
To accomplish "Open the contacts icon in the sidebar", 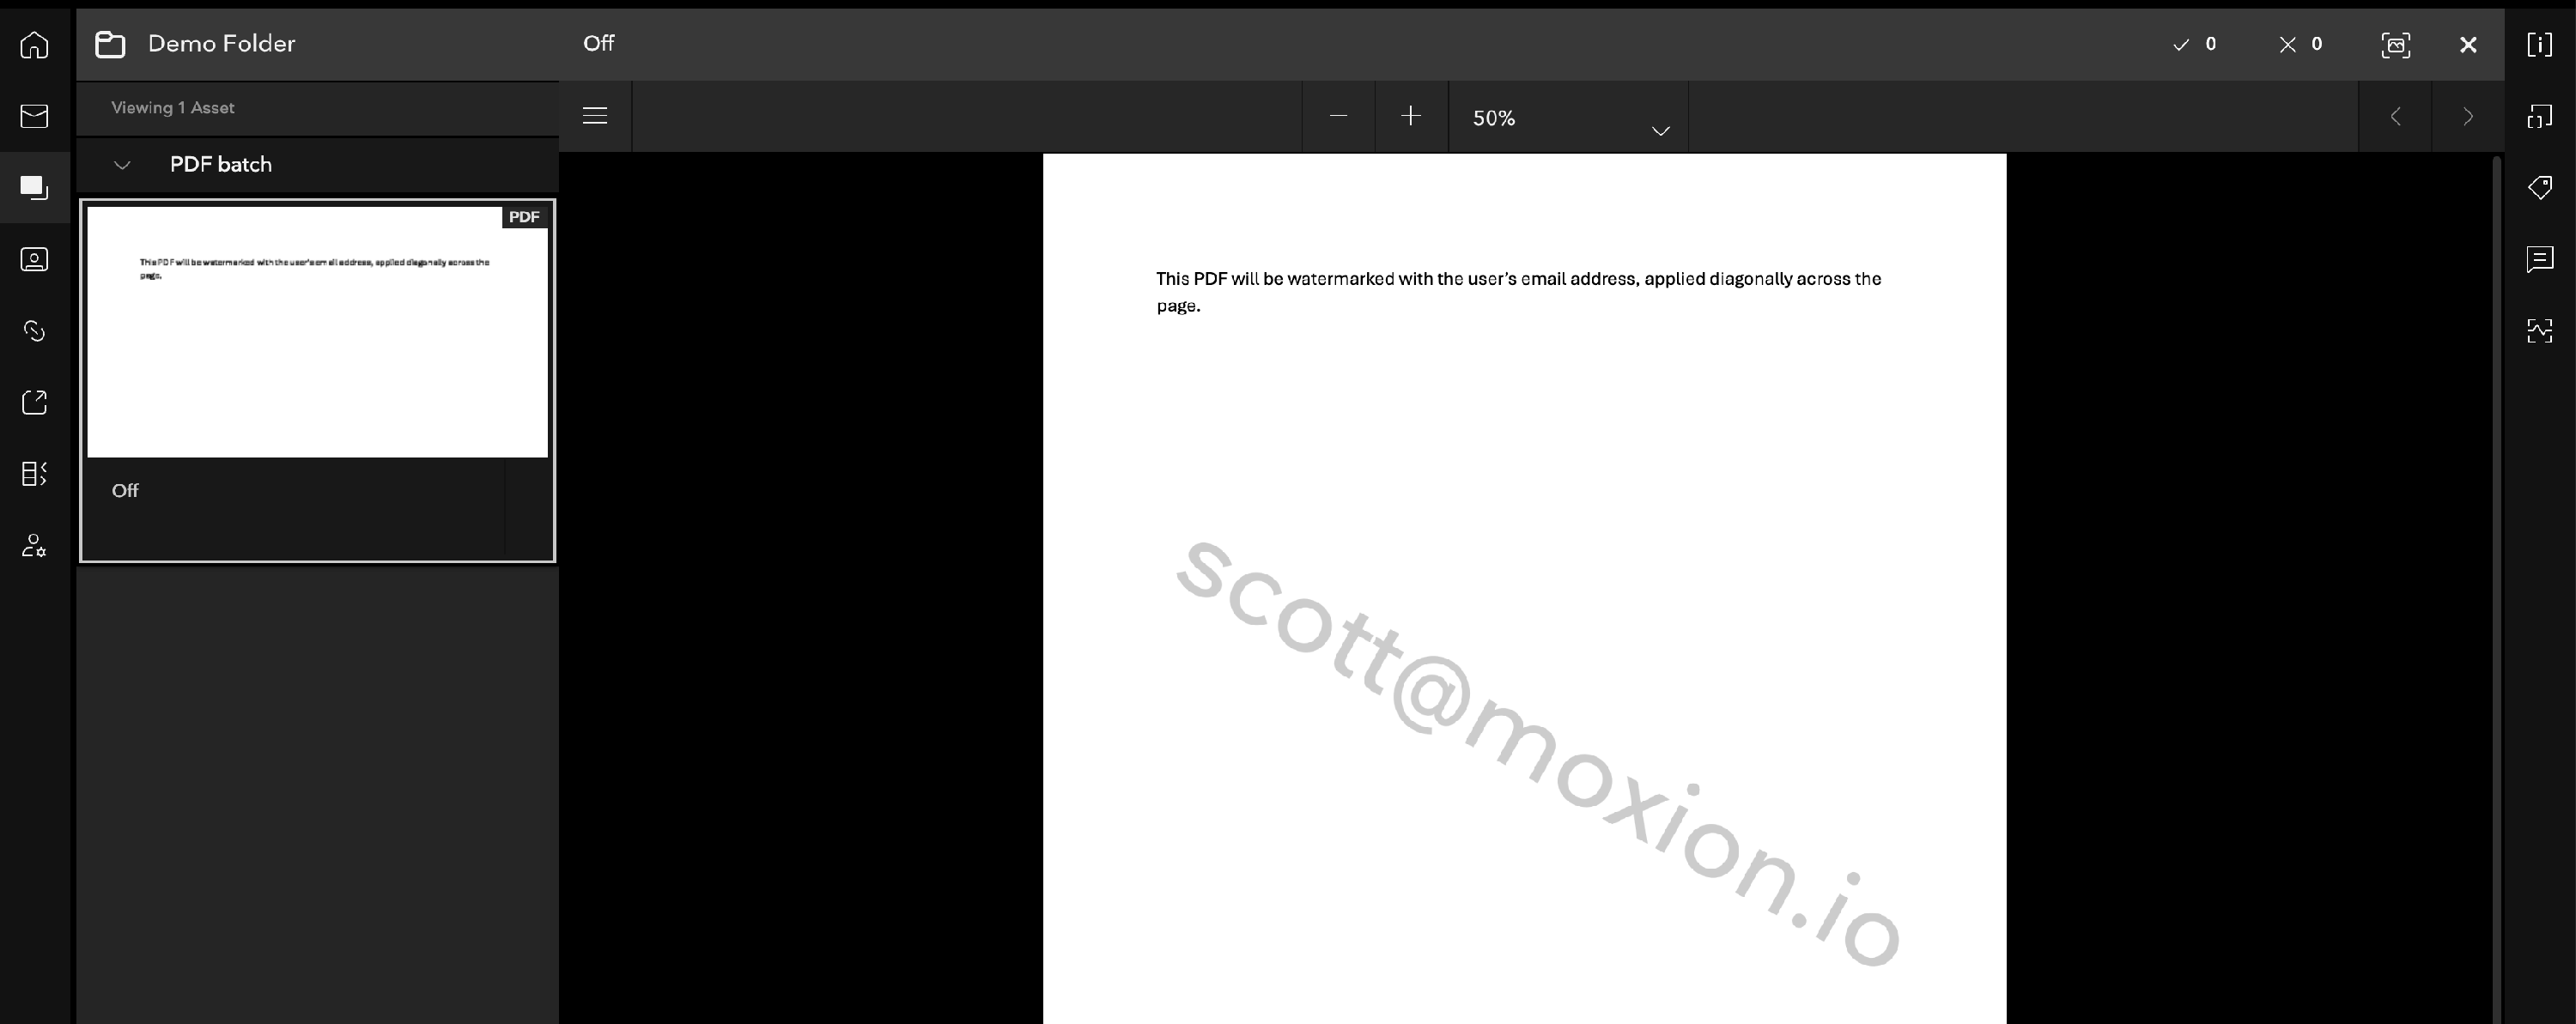I will pos(34,260).
